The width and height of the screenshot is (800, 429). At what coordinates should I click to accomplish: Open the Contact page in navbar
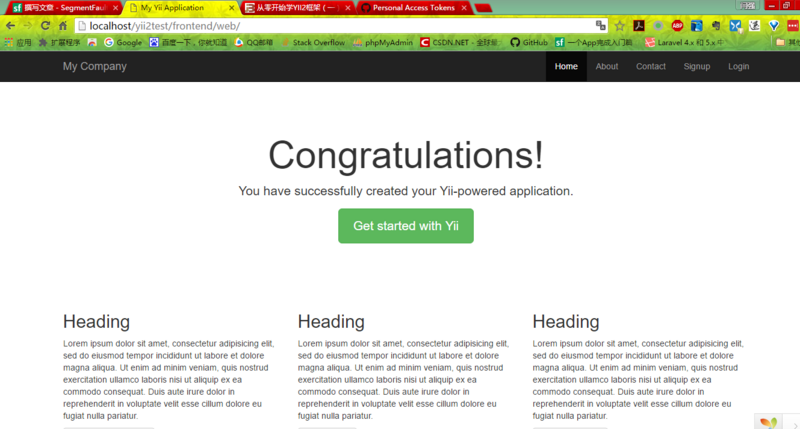pyautogui.click(x=651, y=66)
